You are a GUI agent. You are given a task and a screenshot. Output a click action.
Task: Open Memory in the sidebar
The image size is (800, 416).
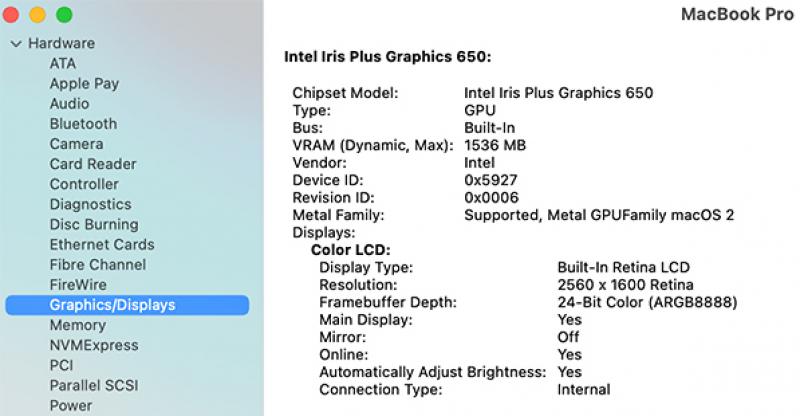click(x=77, y=325)
